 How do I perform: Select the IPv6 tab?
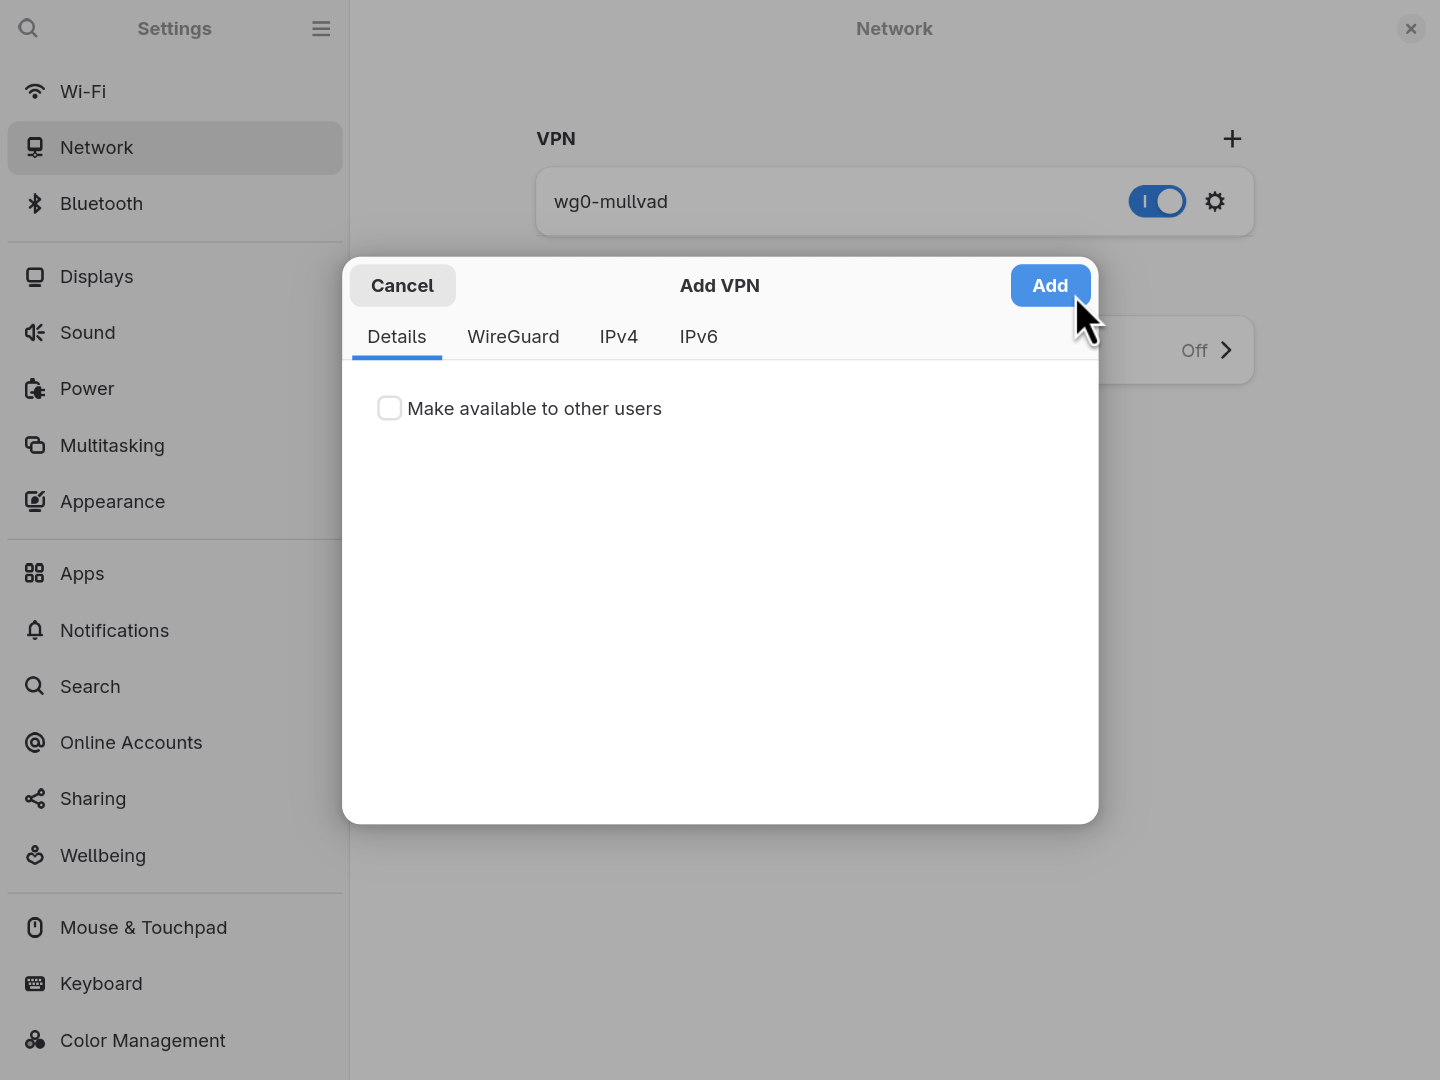[698, 337]
